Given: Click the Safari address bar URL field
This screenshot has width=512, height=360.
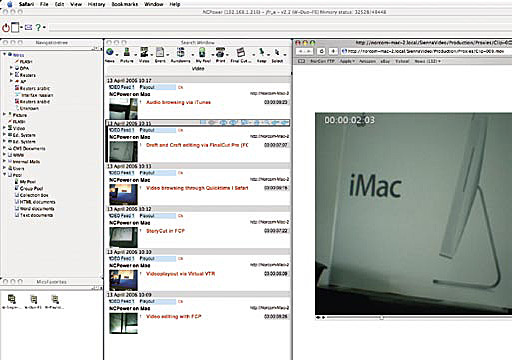Looking at the screenshot, I should (427, 51).
